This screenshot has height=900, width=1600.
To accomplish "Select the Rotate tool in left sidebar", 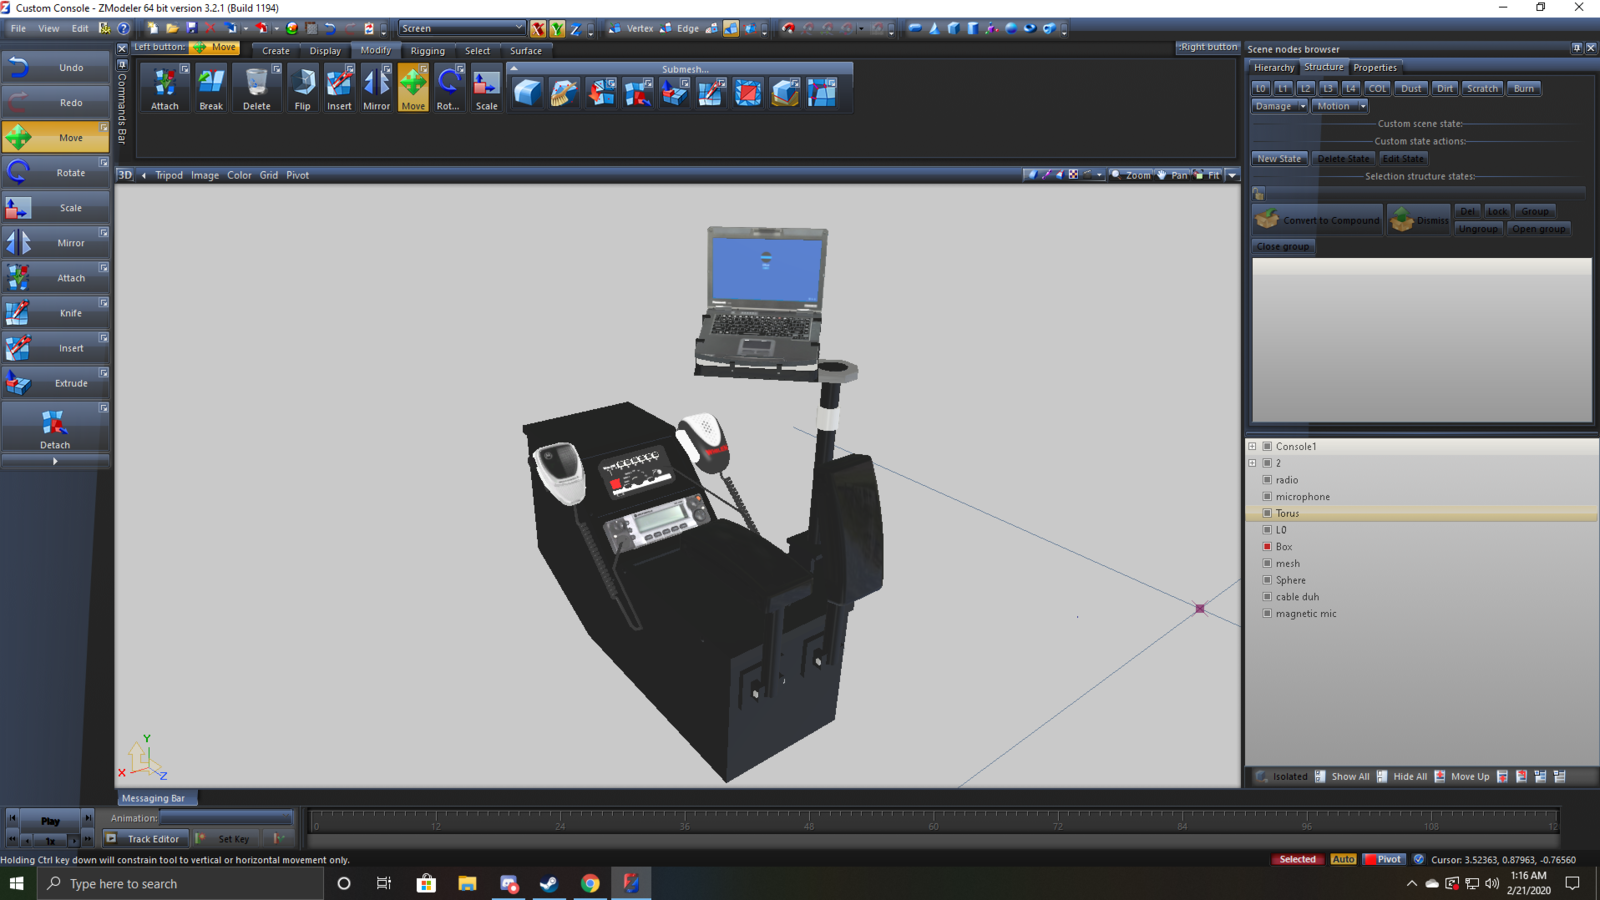I will tap(55, 173).
